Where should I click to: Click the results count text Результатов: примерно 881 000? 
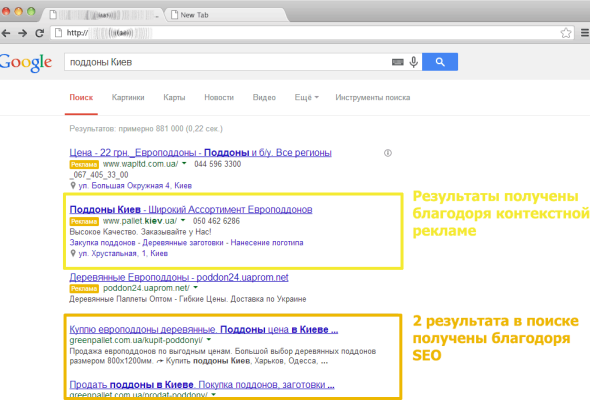(x=146, y=129)
